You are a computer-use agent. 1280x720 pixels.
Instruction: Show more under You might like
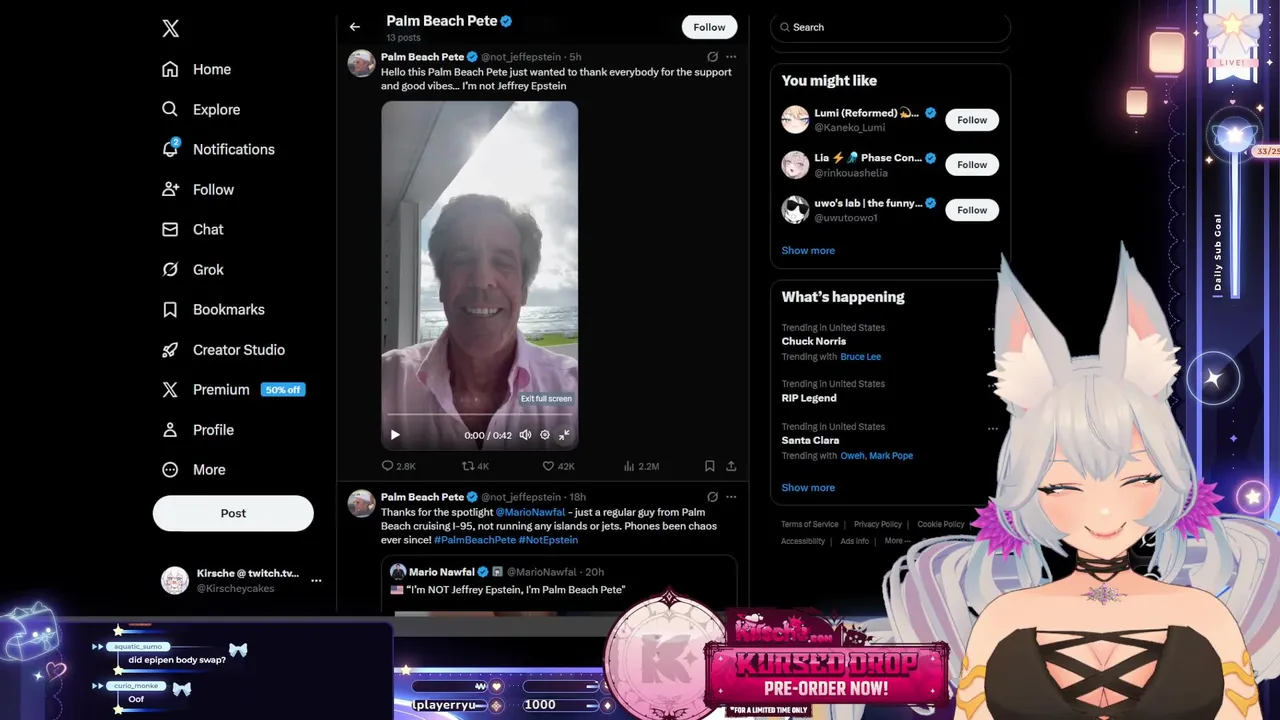tap(808, 251)
